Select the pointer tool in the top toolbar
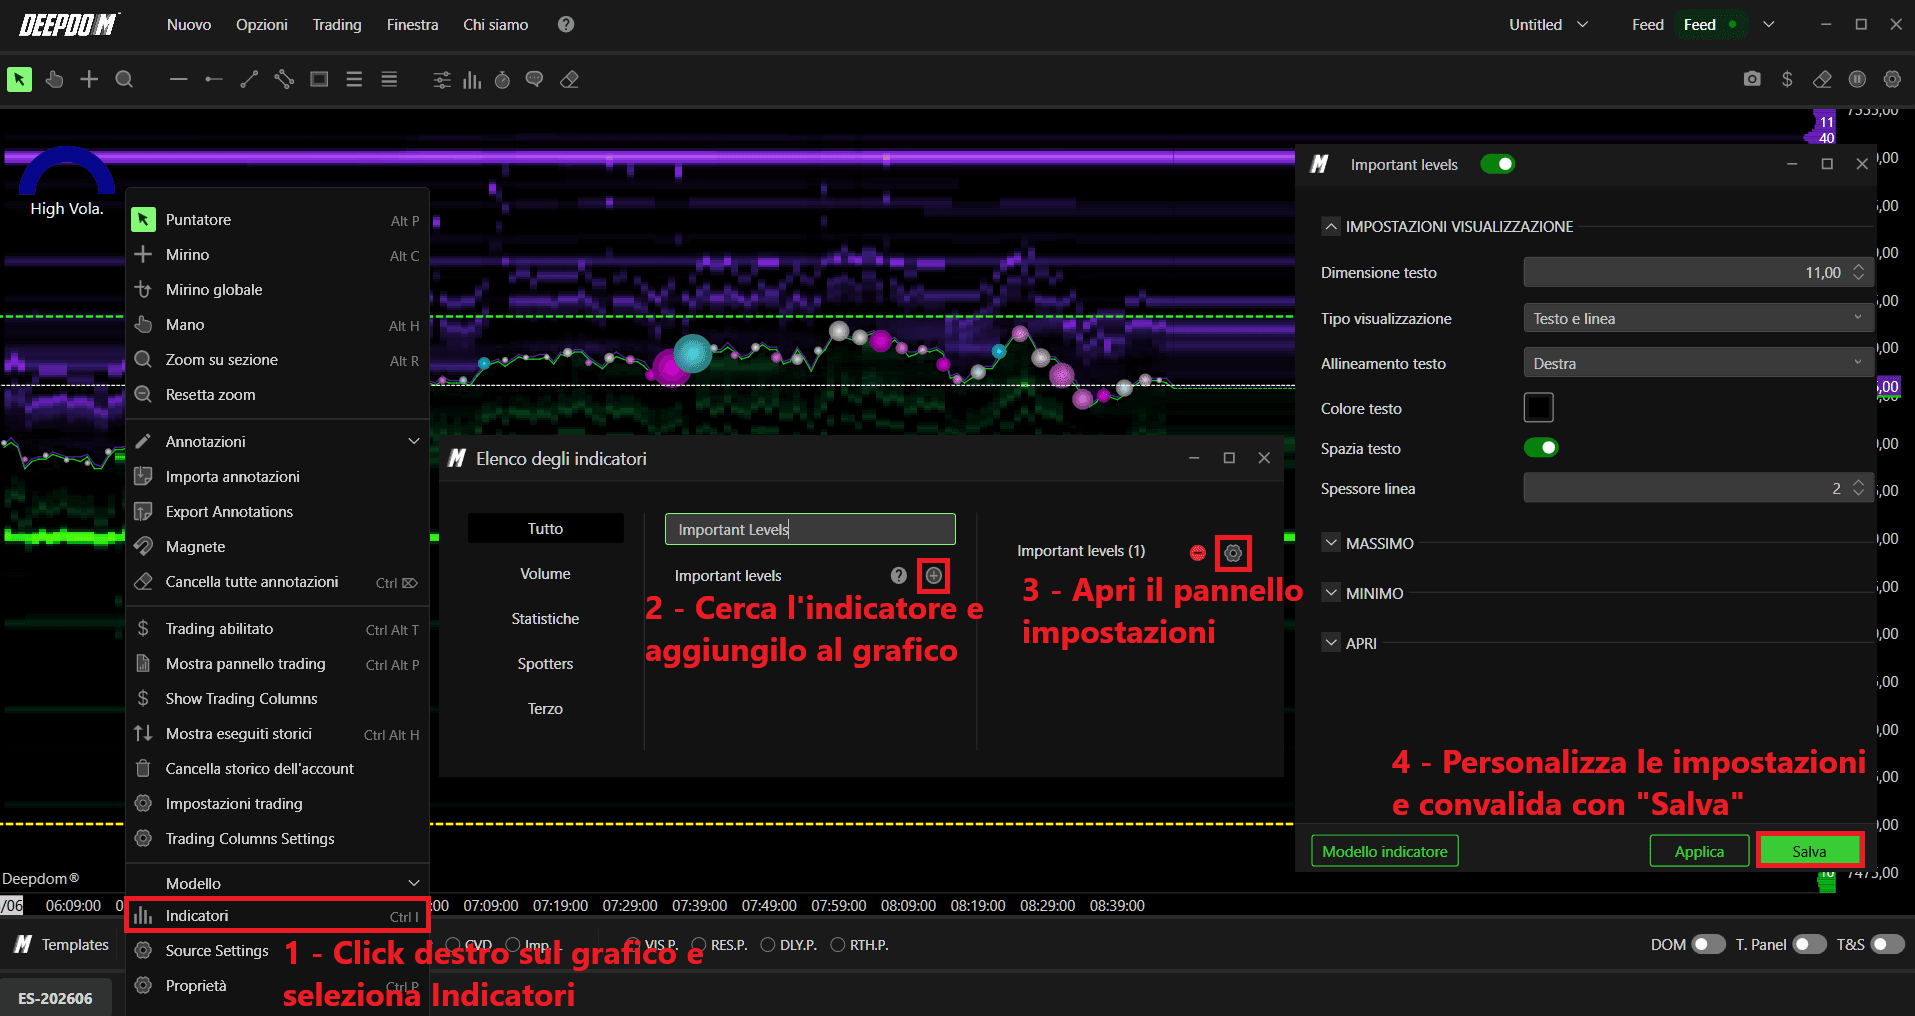 click(19, 79)
